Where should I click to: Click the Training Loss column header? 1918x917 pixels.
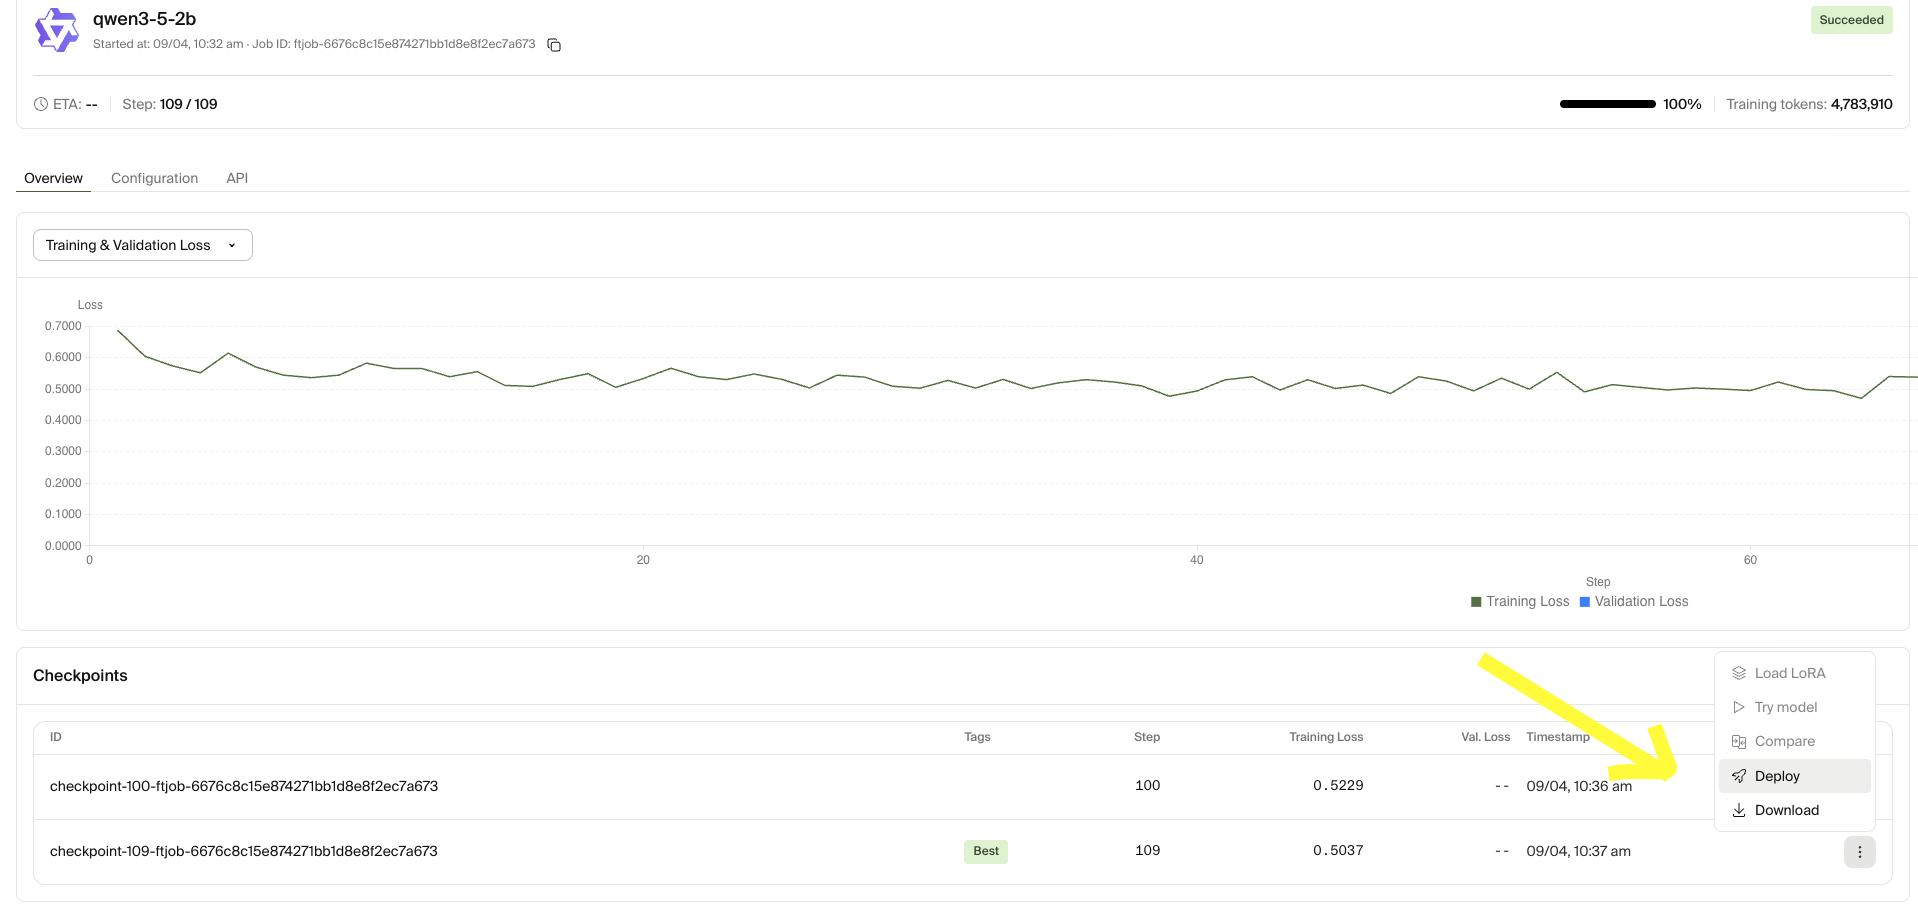click(1326, 737)
